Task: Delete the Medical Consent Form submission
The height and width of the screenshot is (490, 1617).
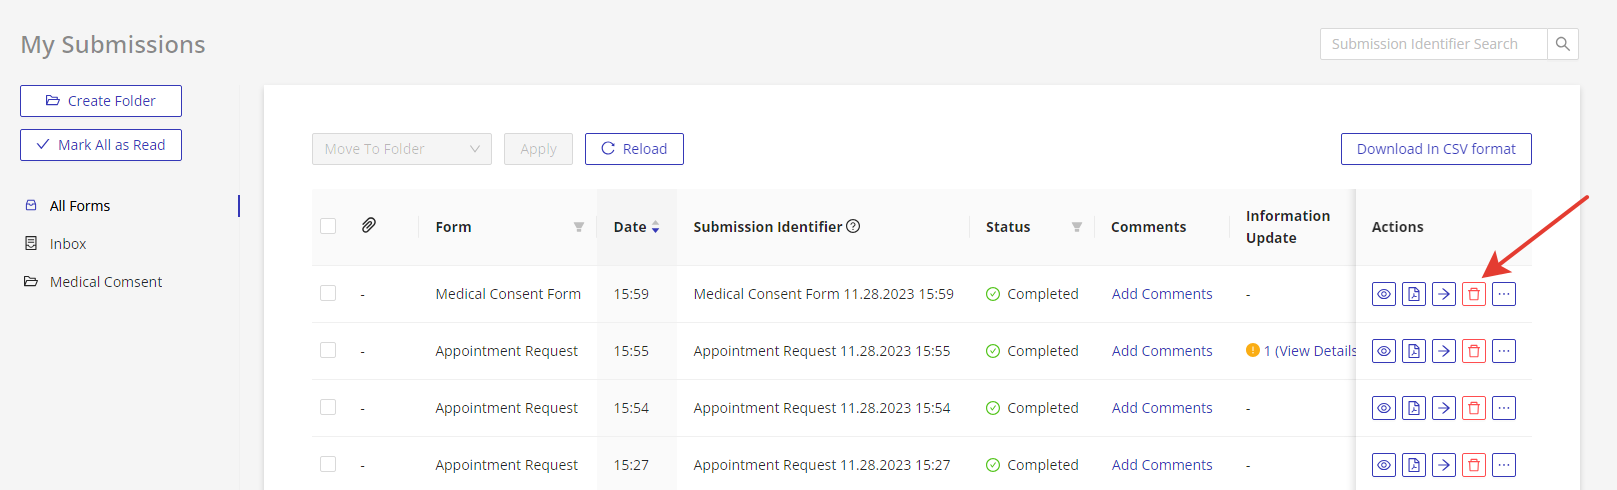Action: click(1473, 294)
